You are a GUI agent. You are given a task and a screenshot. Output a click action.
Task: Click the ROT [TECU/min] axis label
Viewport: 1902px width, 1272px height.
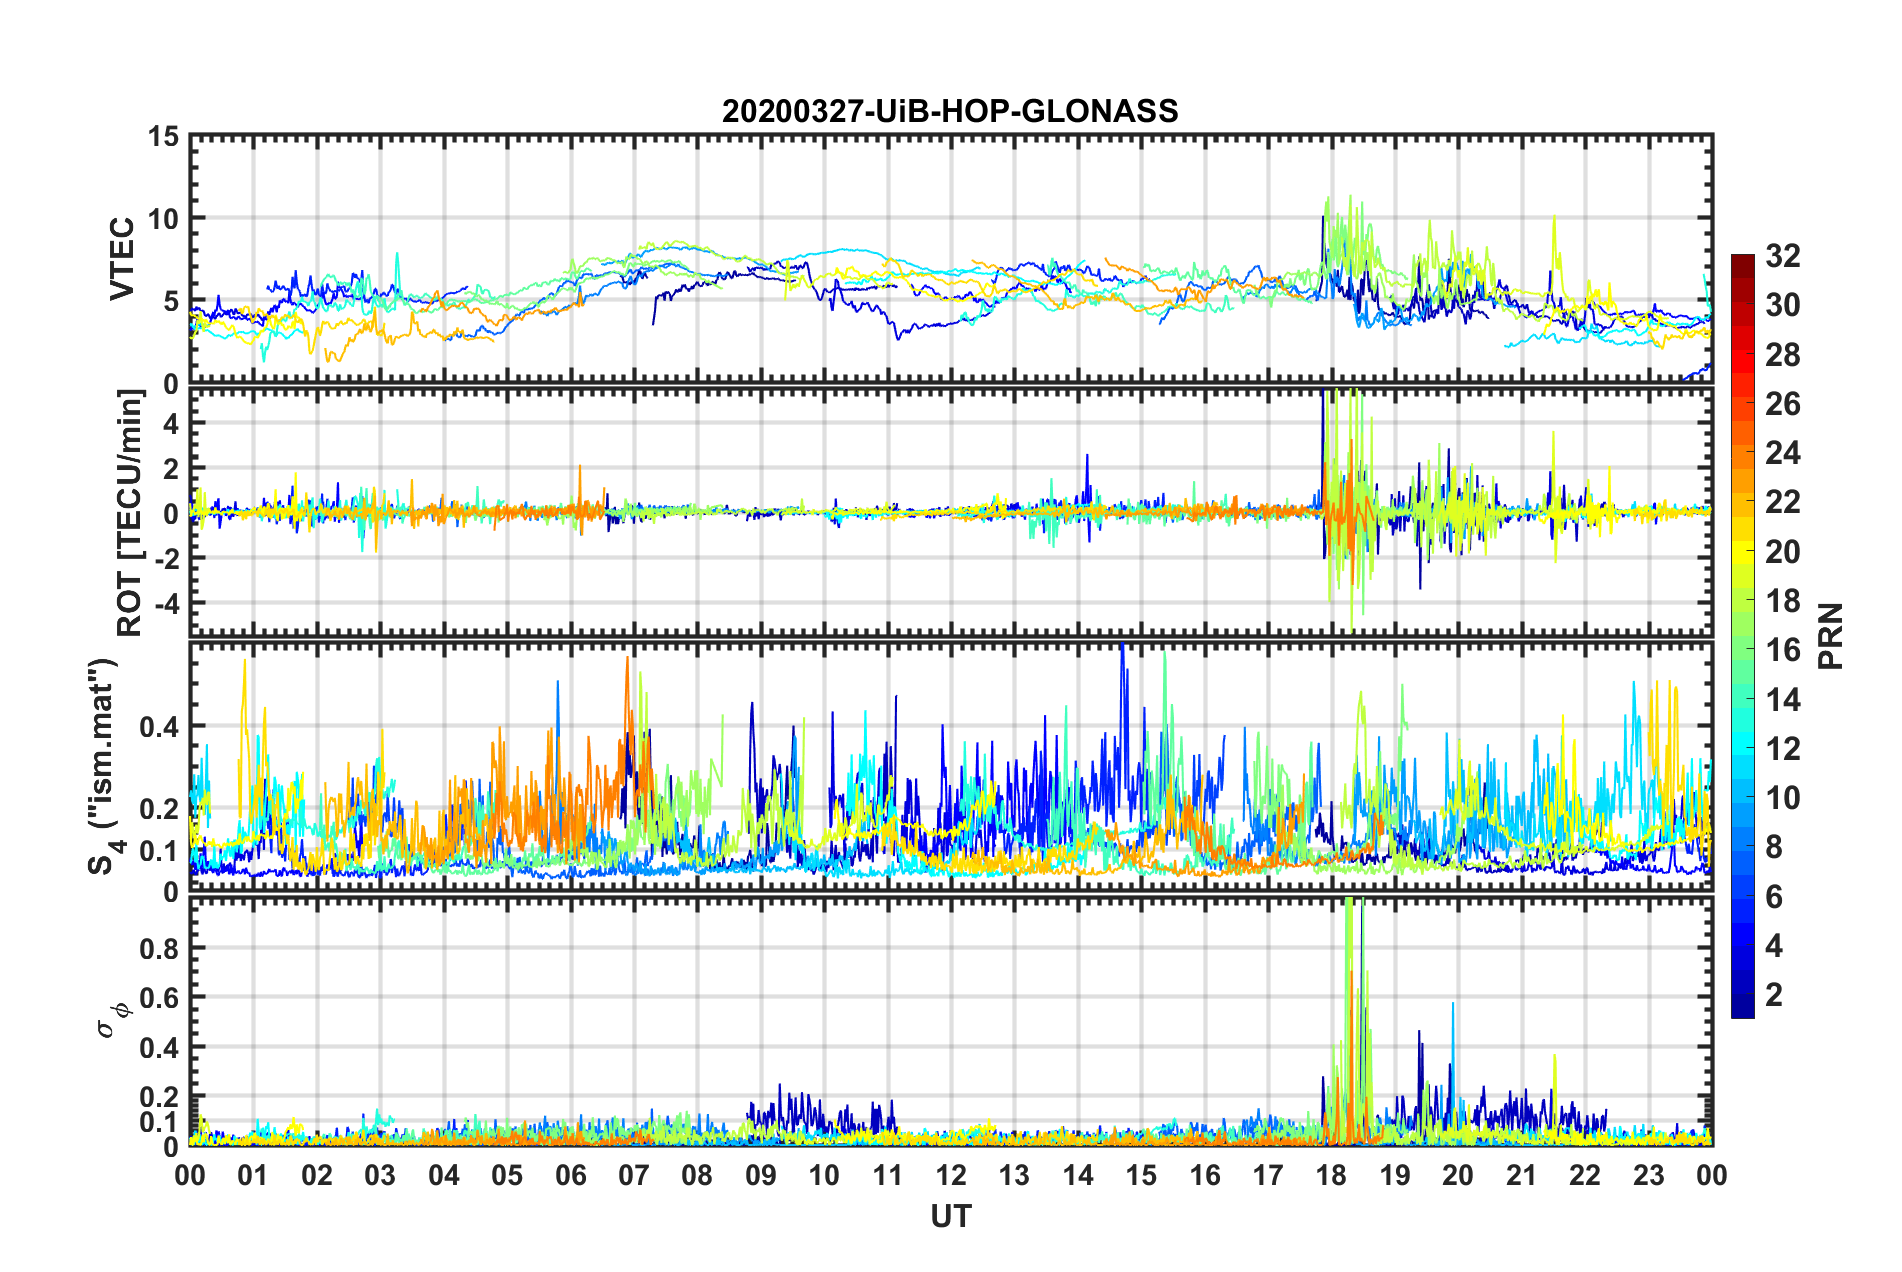(130, 512)
